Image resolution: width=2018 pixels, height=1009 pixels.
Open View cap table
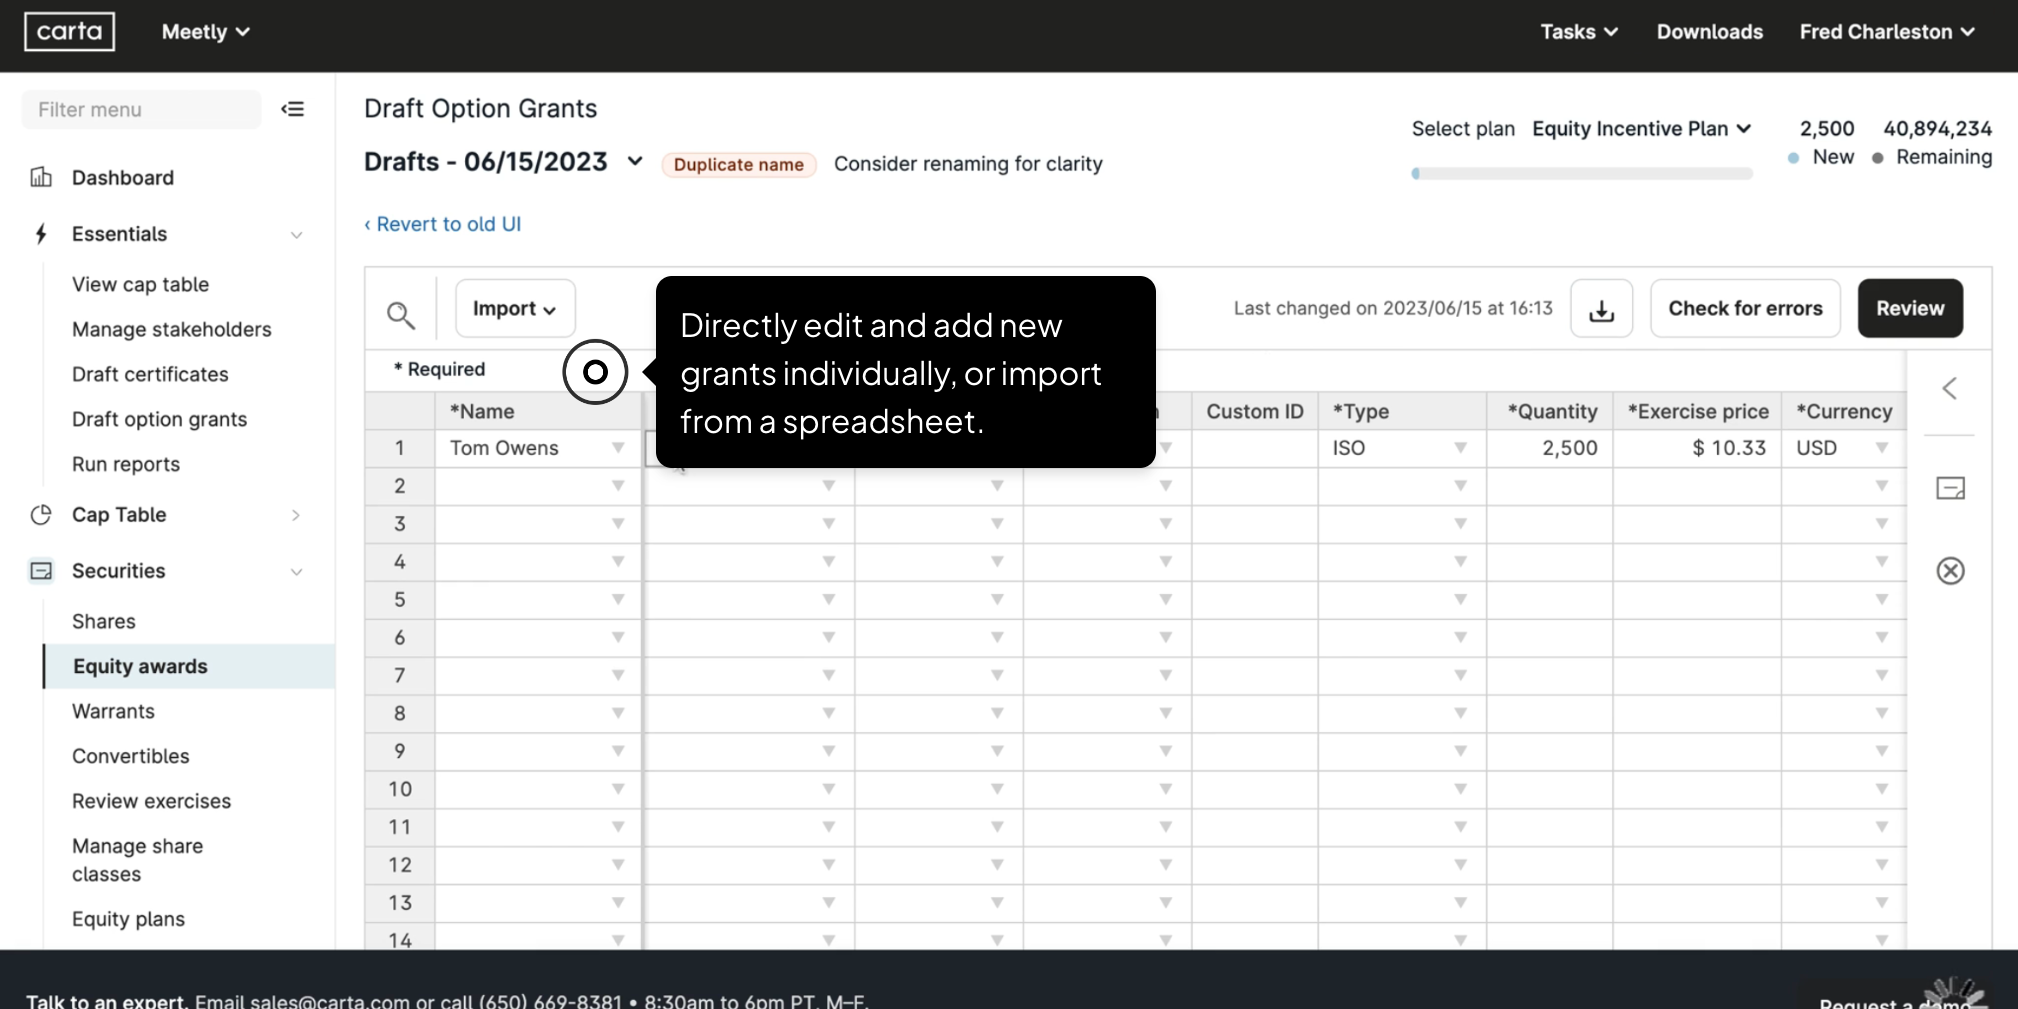point(140,284)
